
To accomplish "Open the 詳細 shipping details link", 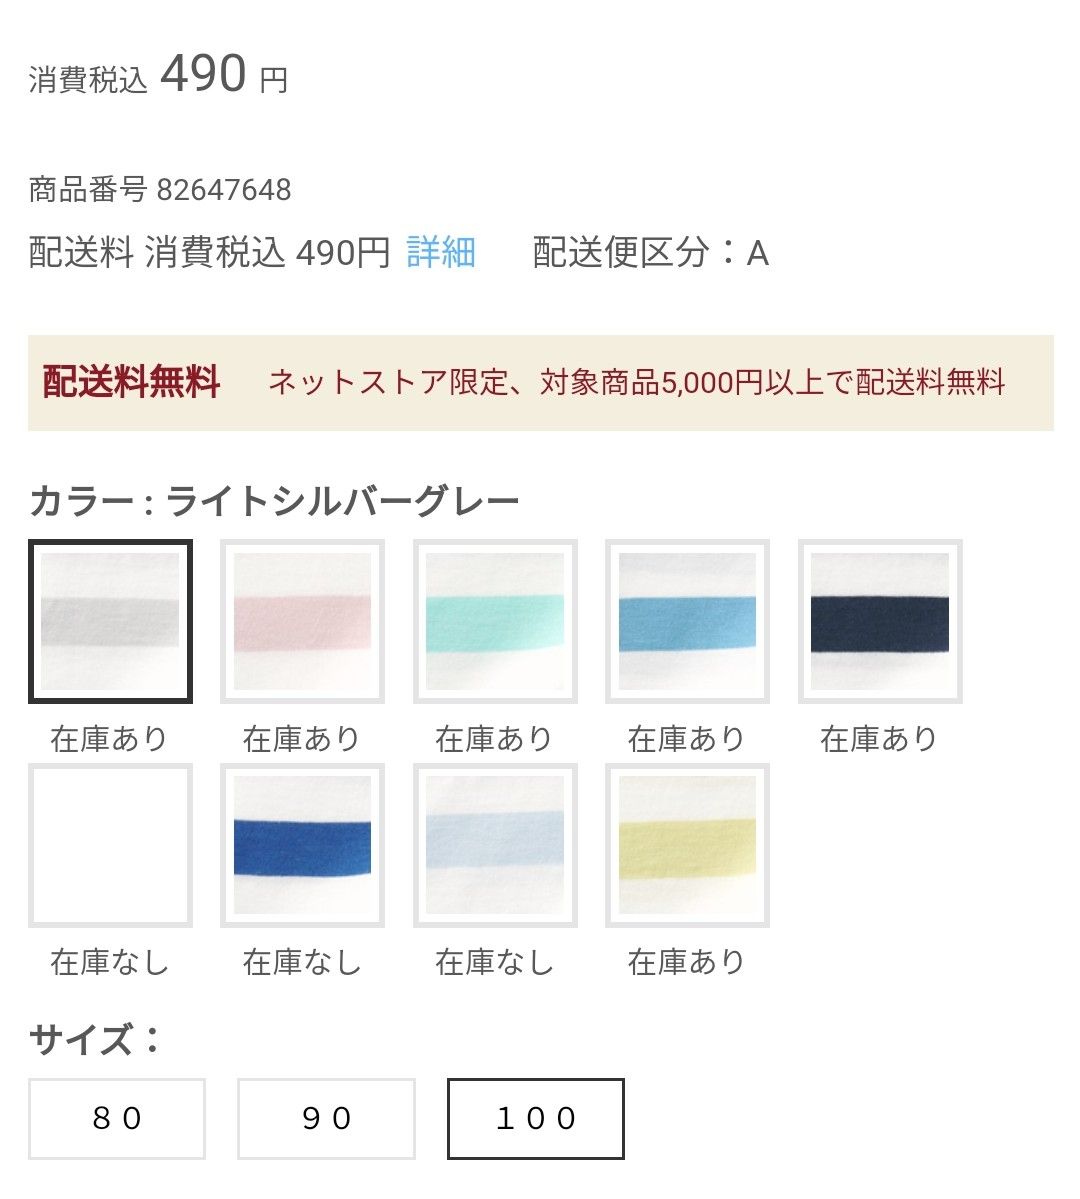I will pyautogui.click(x=441, y=253).
